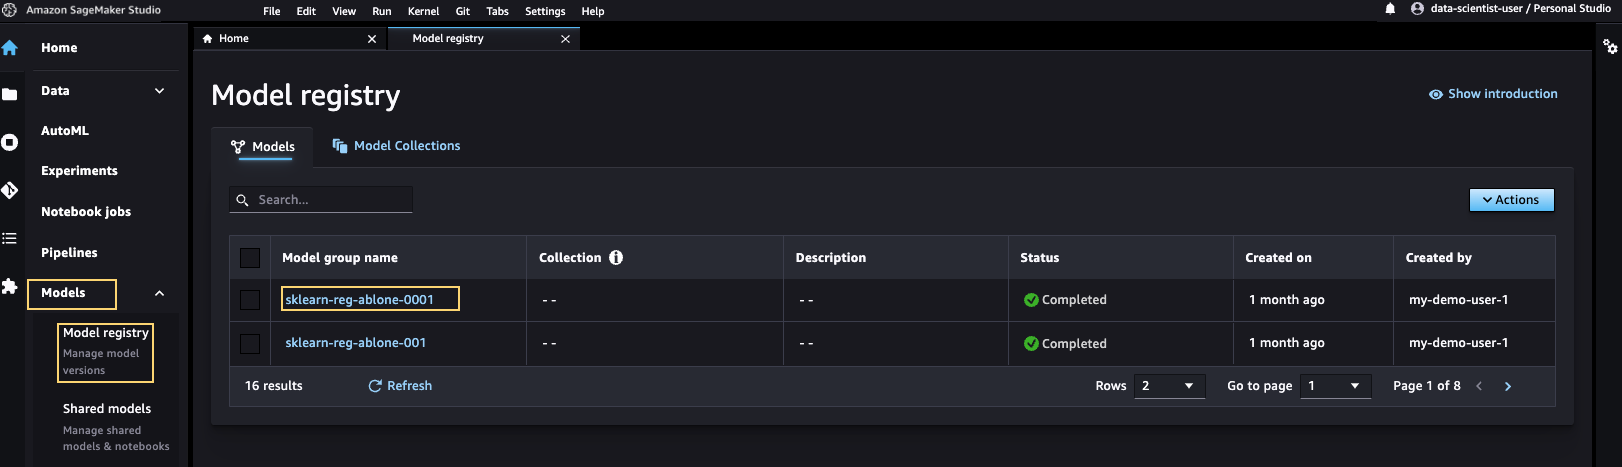Refresh the model list

coord(400,386)
